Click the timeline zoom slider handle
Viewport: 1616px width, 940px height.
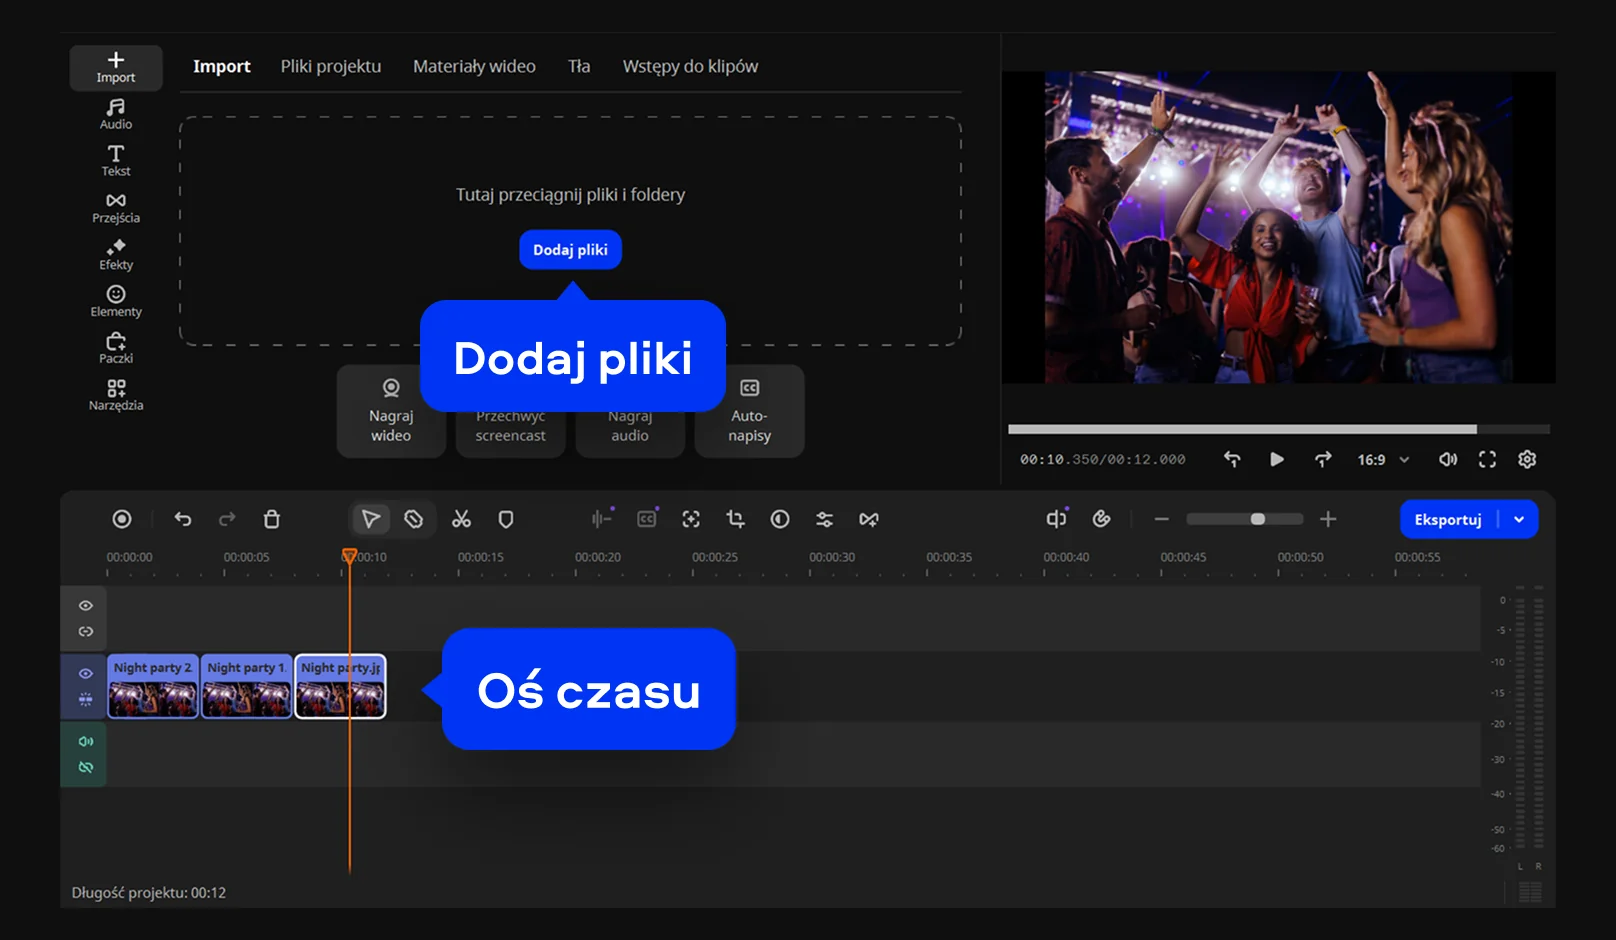tap(1257, 519)
